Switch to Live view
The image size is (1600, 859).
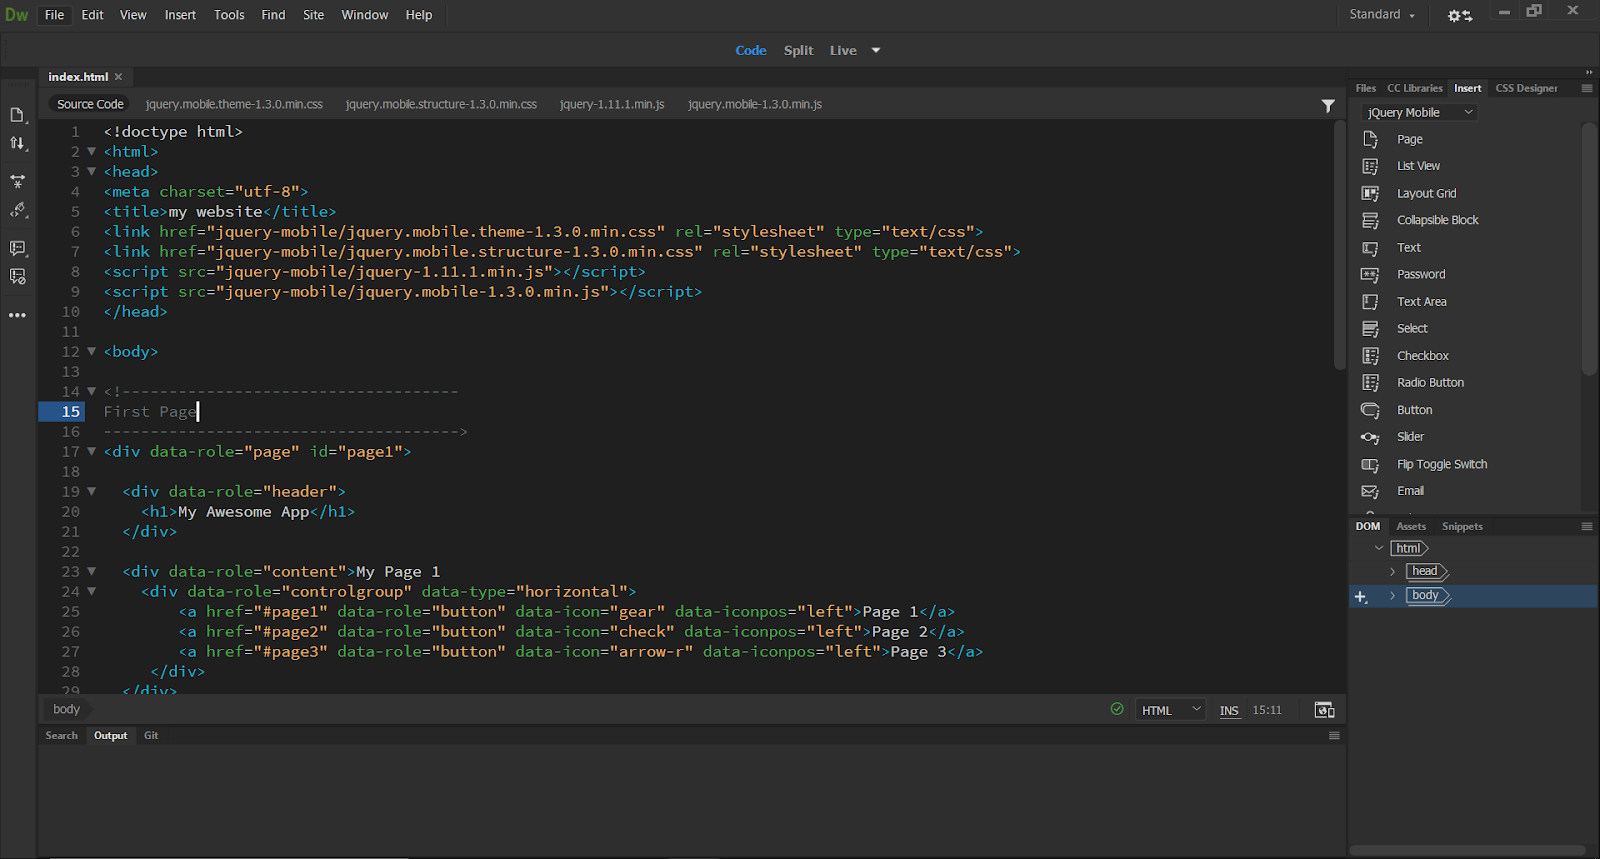843,50
